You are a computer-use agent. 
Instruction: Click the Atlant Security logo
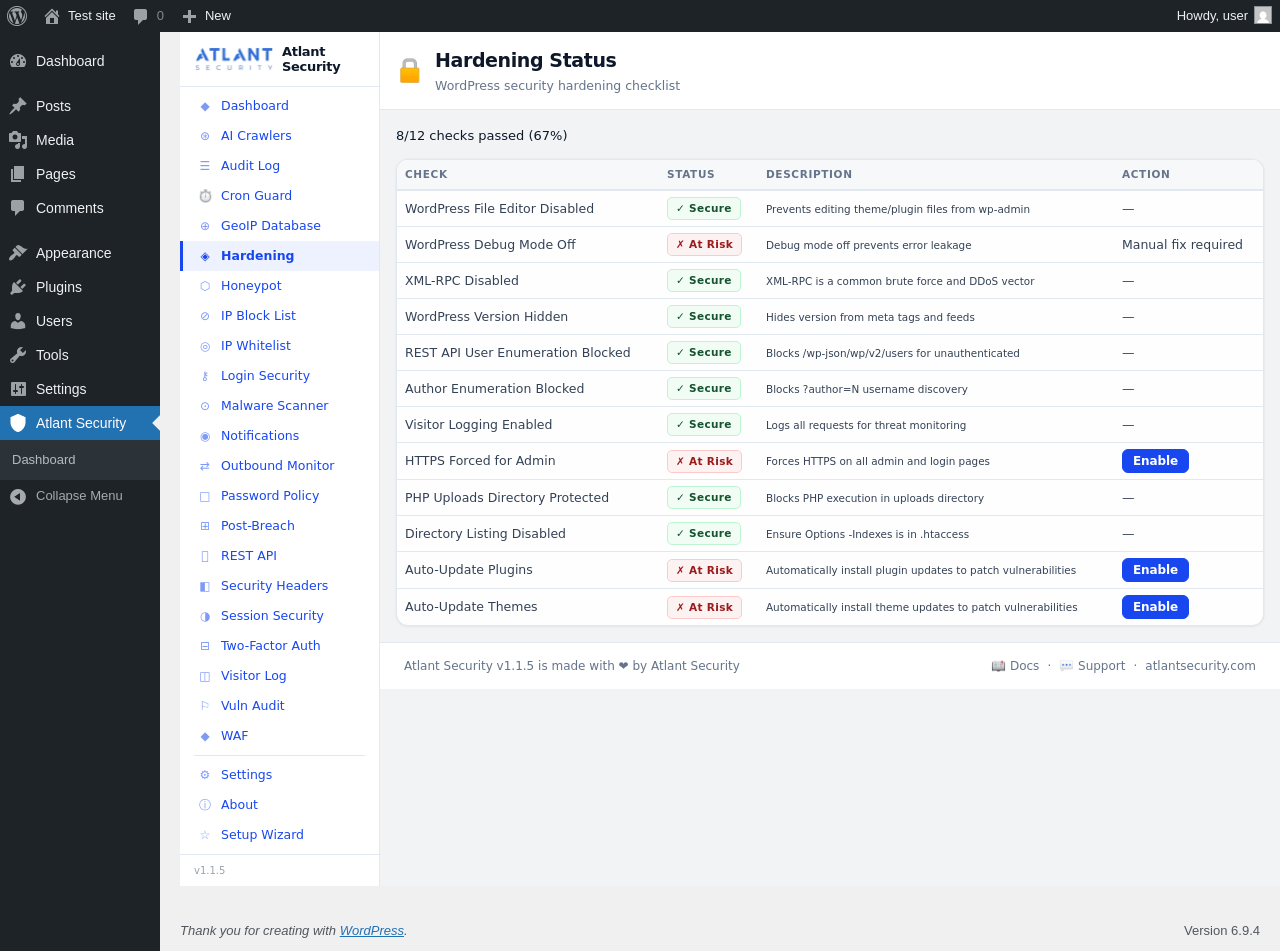[x=234, y=59]
